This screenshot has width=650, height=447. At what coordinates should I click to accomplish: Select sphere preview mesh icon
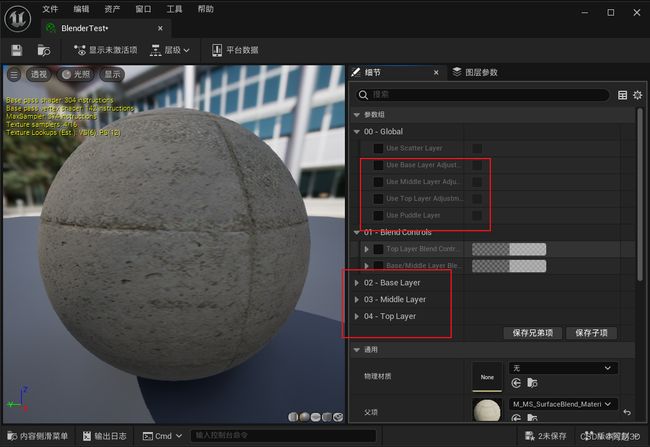click(x=304, y=417)
